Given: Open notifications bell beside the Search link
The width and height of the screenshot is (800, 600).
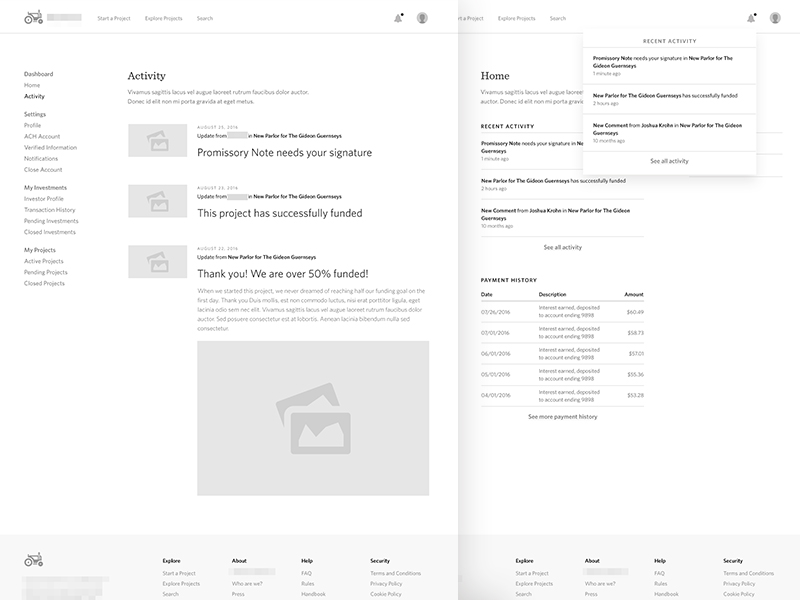Looking at the screenshot, I should (x=398, y=18).
